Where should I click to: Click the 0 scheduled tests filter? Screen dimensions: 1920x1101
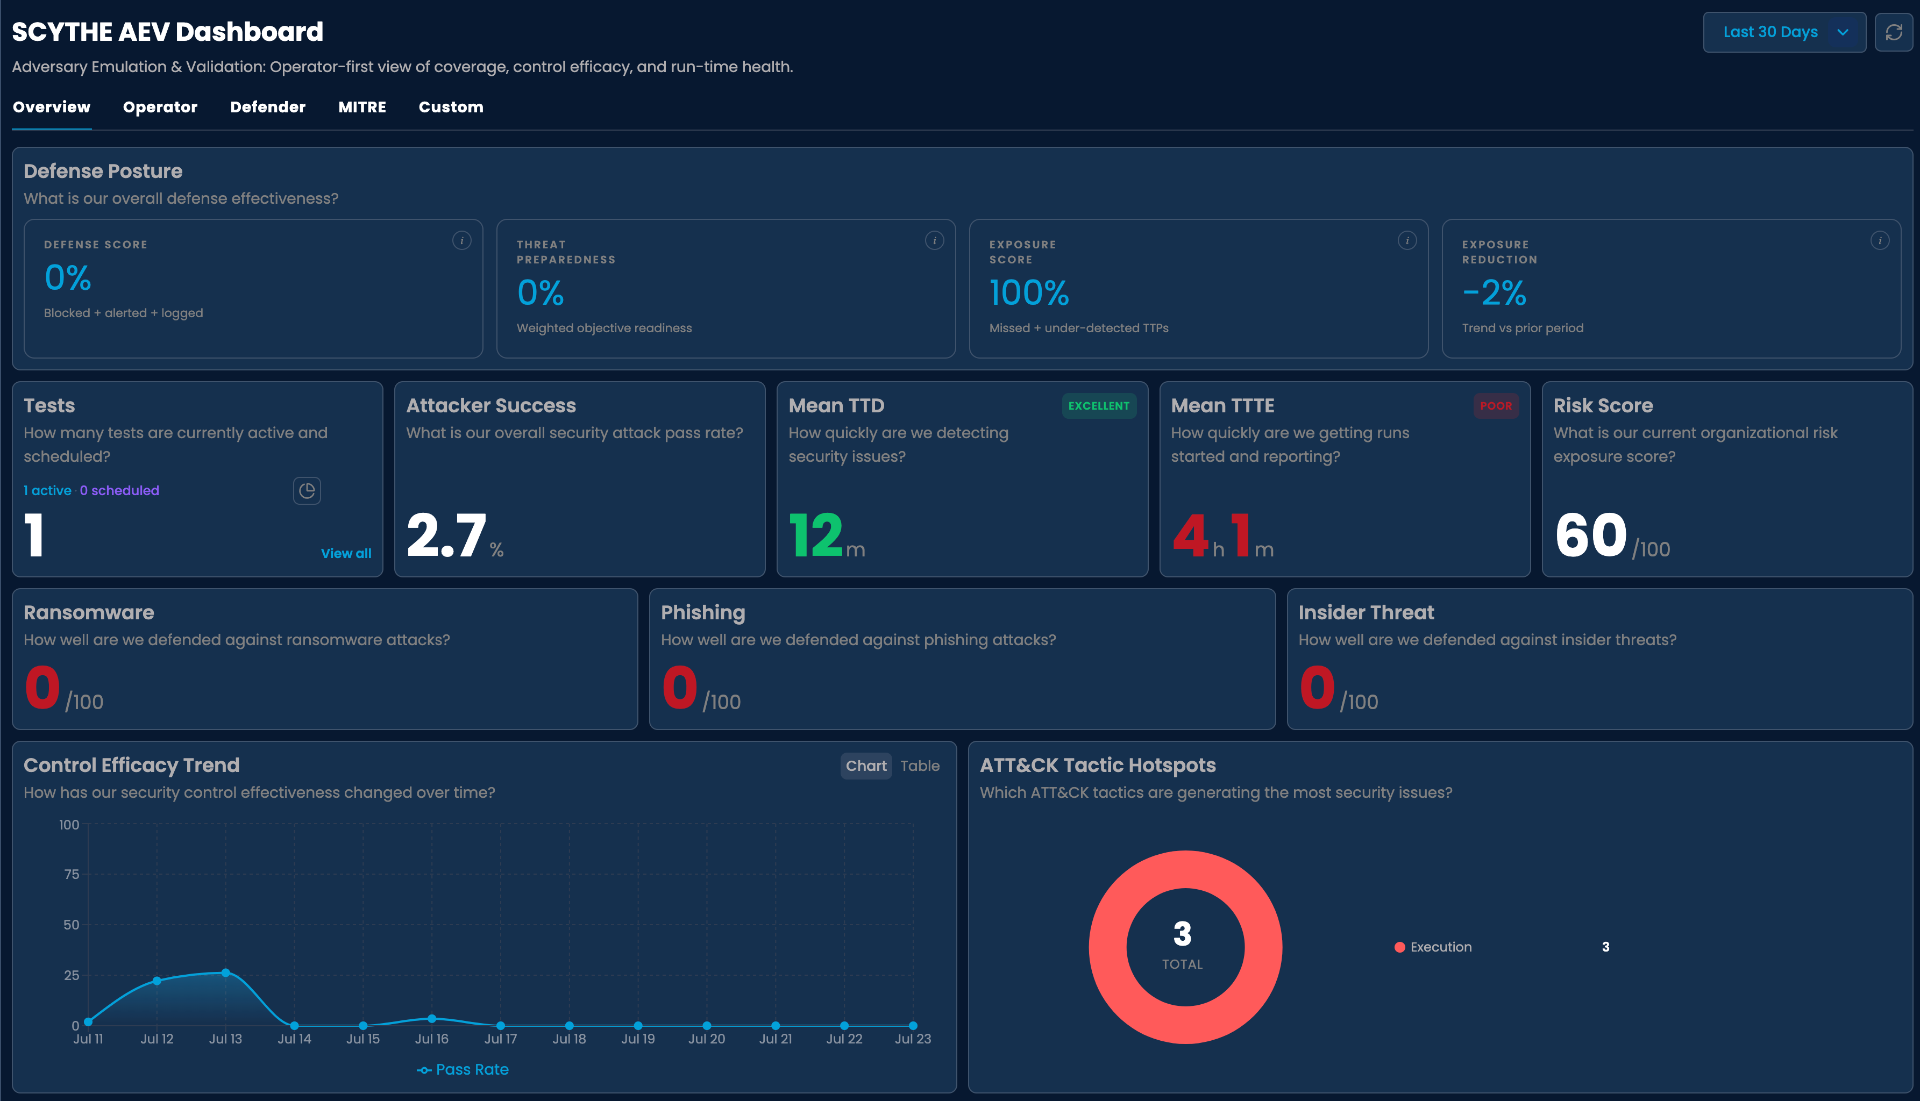[120, 490]
